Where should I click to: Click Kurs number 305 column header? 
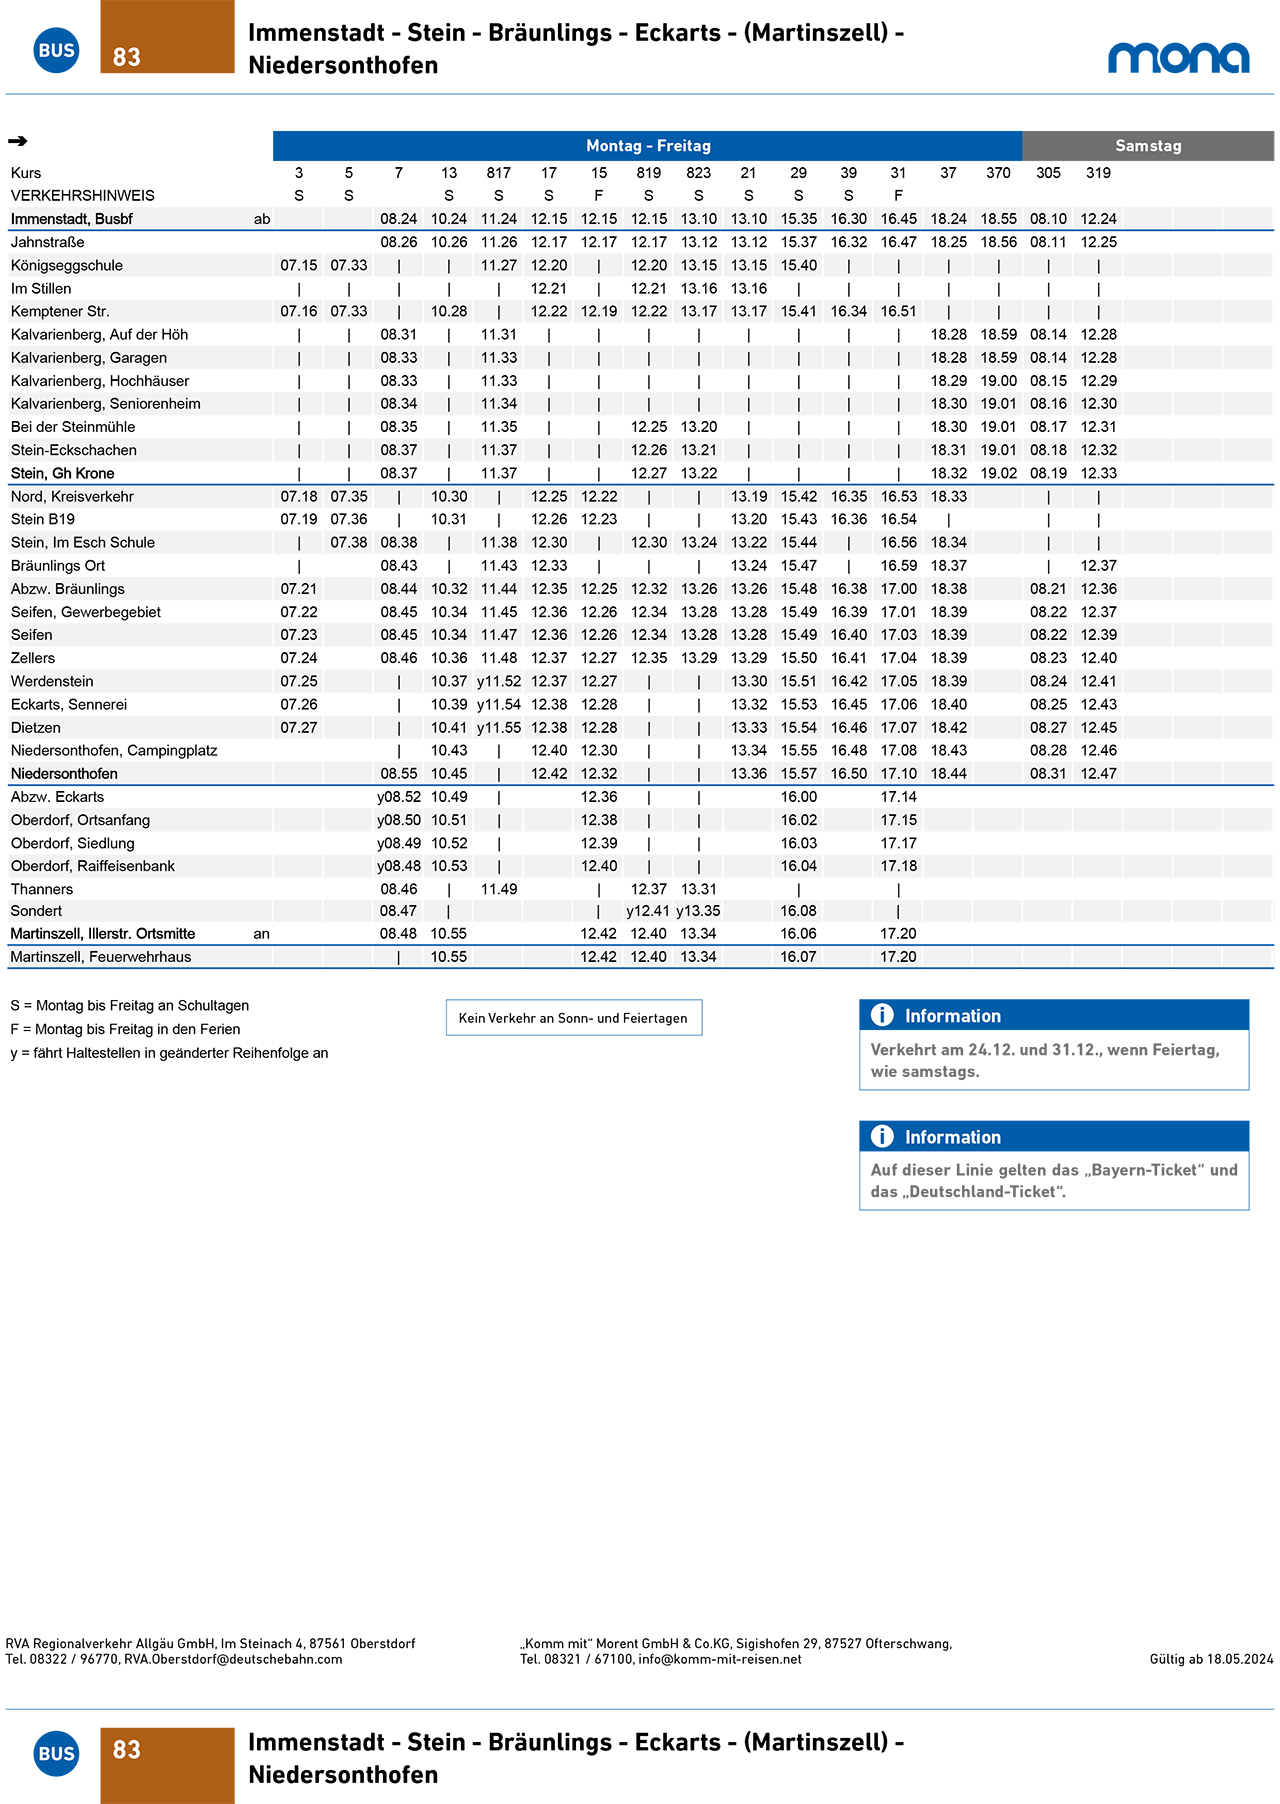click(x=1048, y=173)
